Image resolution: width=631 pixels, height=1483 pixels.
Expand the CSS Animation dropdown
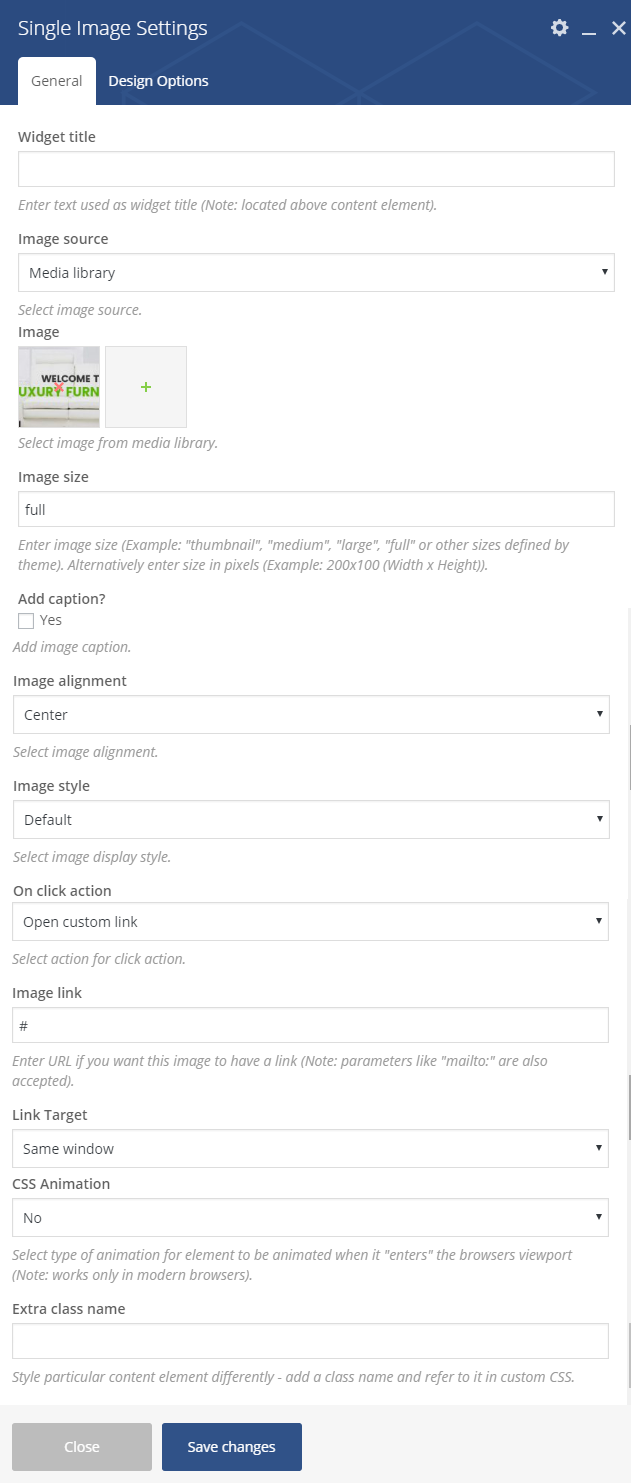310,1218
